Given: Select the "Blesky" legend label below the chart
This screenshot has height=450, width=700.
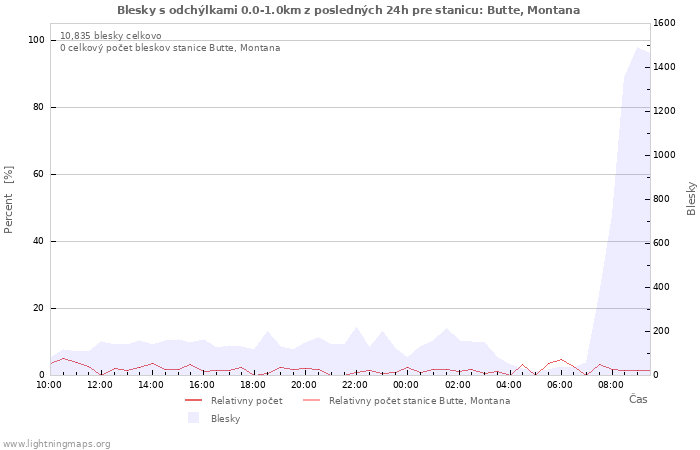Looking at the screenshot, I should tap(225, 419).
